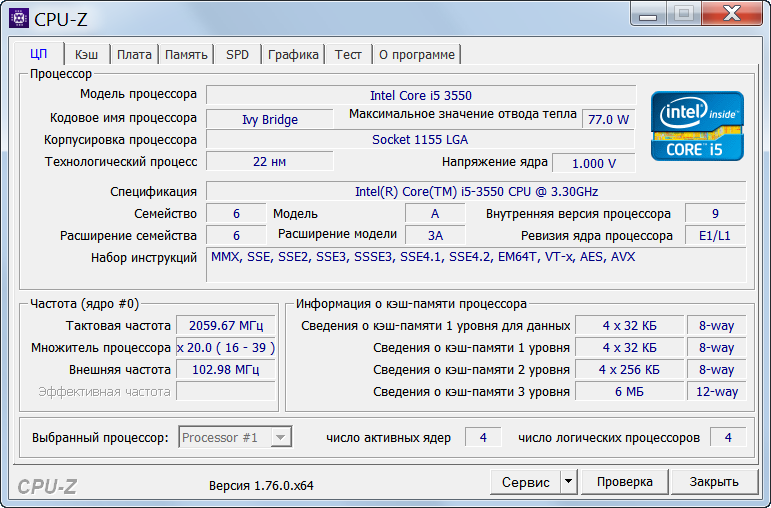Open the О программе tab
This screenshot has width=771, height=508.
(416, 55)
